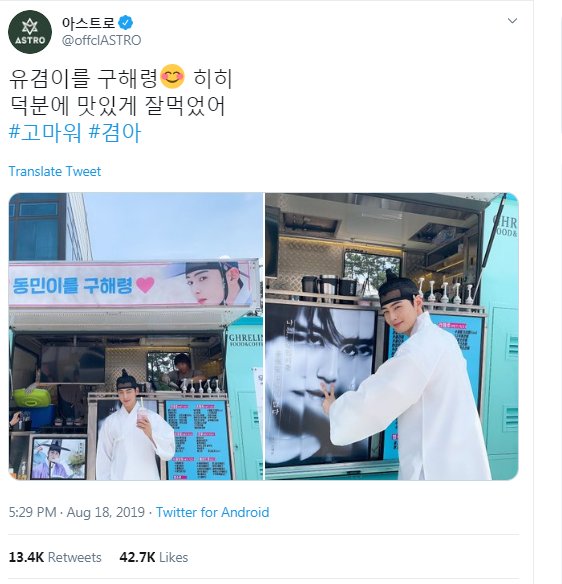Expand the tweet options chevron menu
562x584 pixels.
[512, 21]
